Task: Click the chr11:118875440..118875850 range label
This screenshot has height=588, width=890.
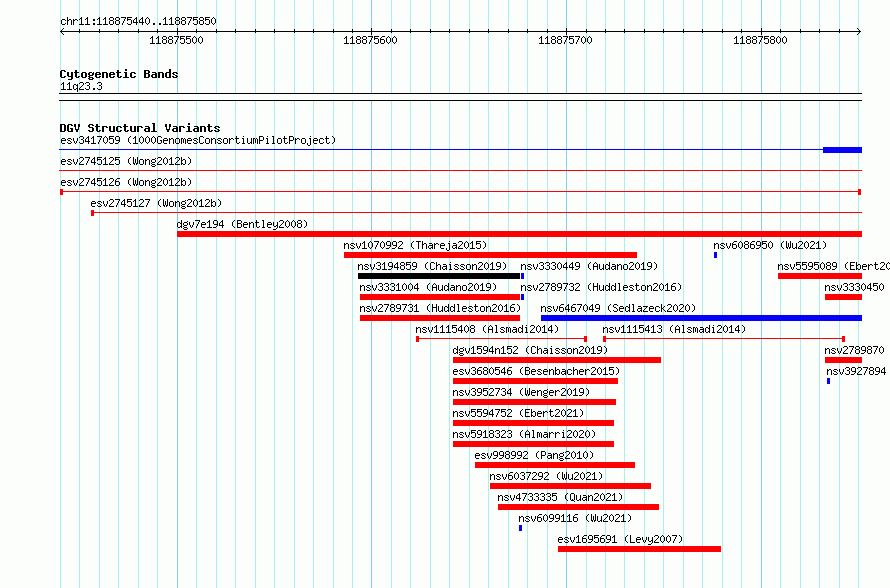Action: click(x=138, y=22)
